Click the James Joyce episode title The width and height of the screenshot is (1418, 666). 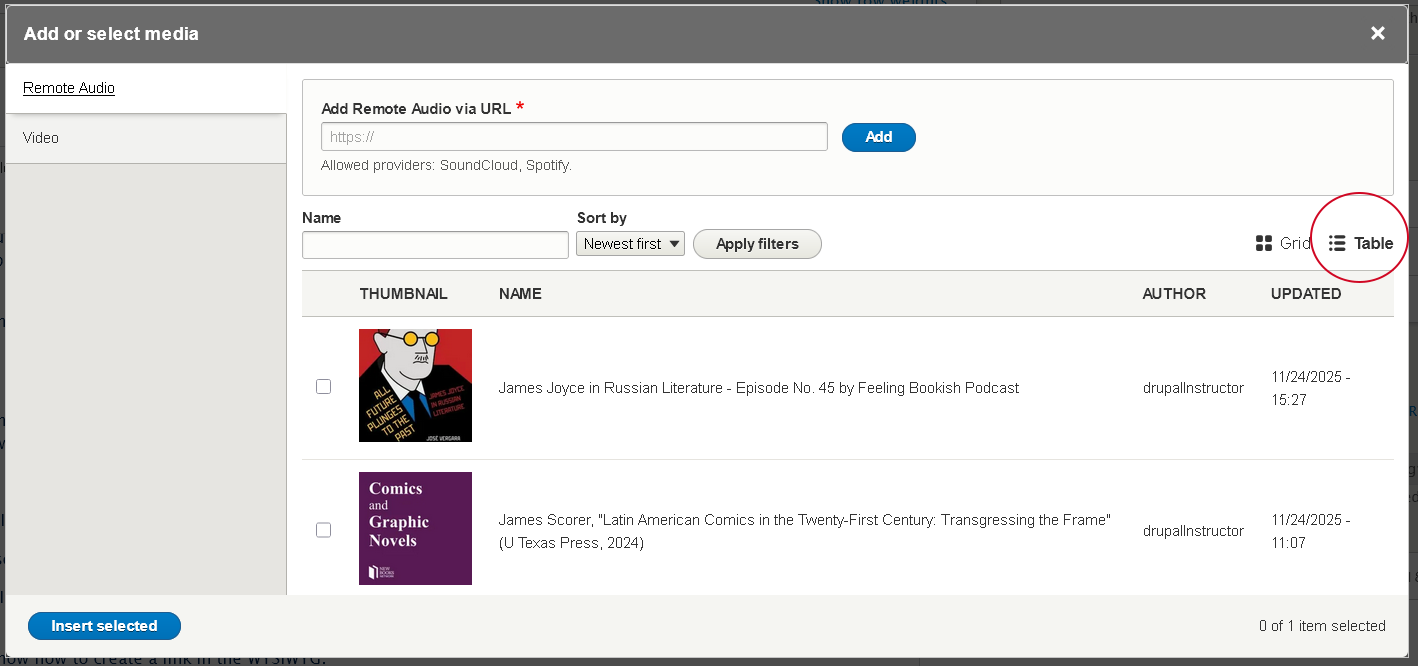pos(758,388)
